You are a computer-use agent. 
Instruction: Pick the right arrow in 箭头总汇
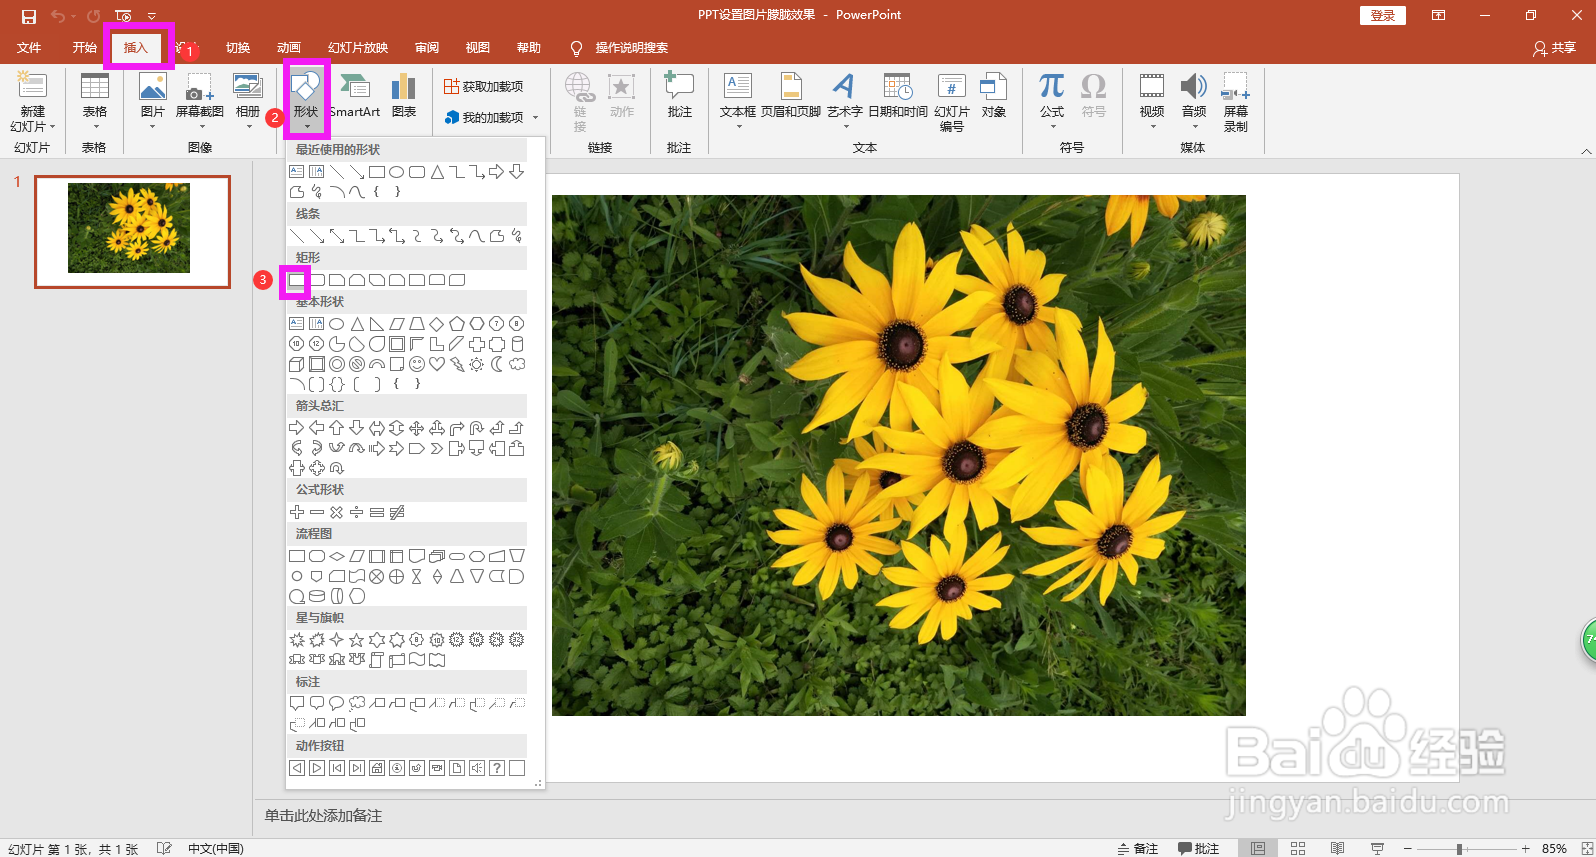[x=297, y=428]
